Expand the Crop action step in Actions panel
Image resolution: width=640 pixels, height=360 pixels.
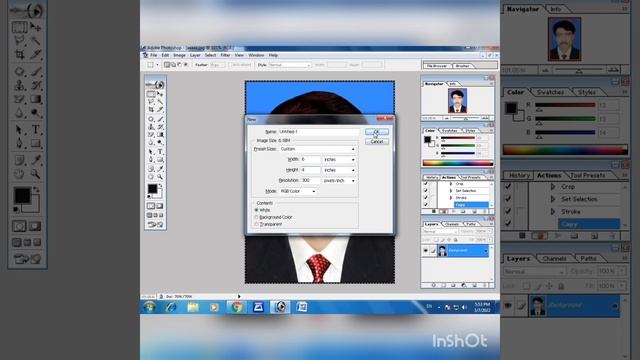coord(451,184)
